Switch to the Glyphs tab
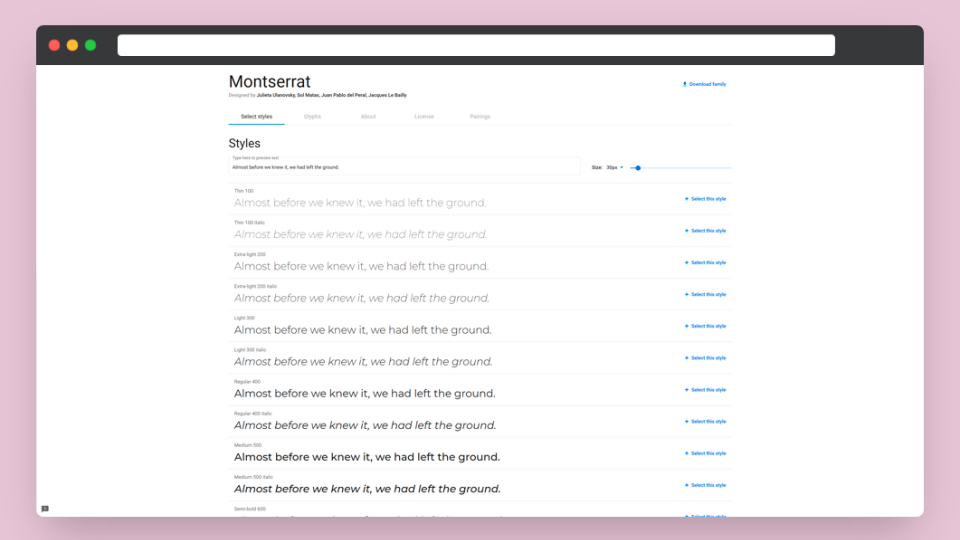 tap(312, 116)
